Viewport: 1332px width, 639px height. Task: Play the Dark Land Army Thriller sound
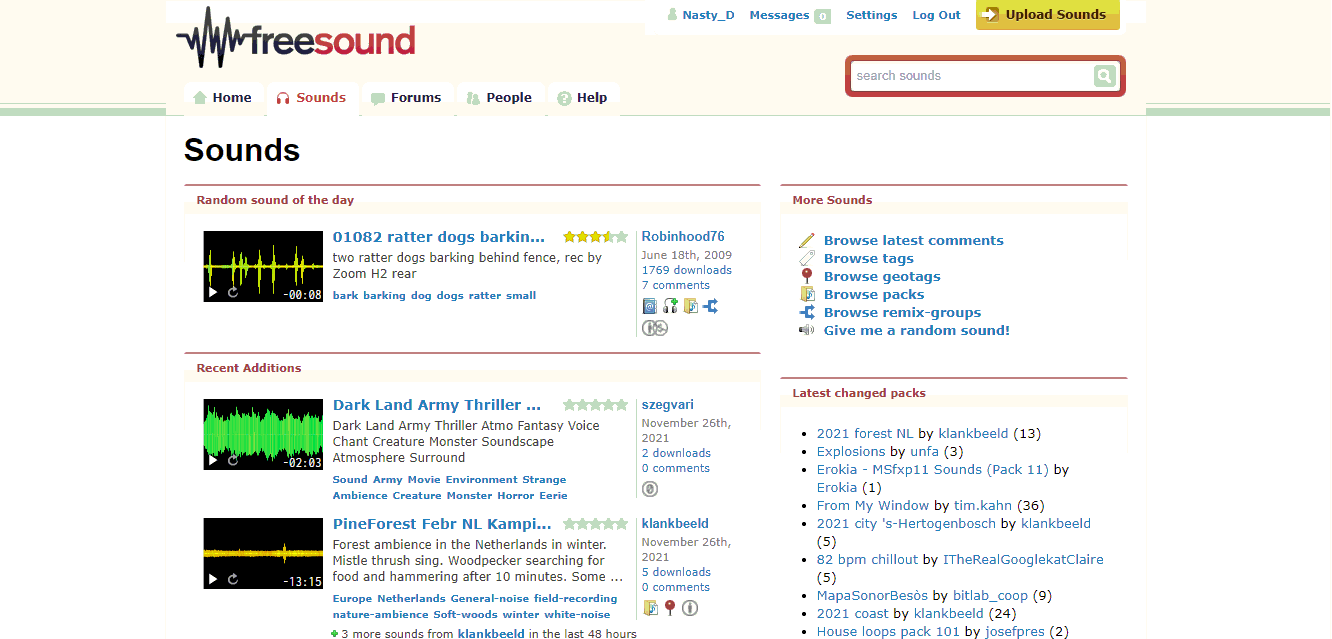tap(212, 460)
